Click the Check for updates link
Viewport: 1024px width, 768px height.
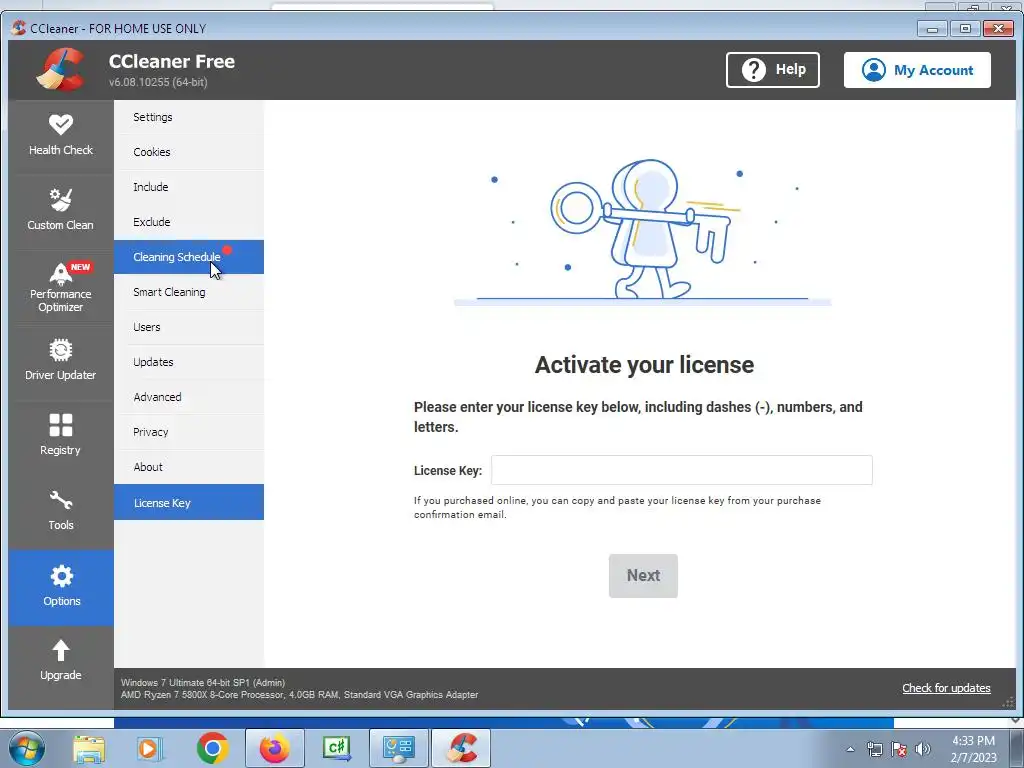click(946, 688)
